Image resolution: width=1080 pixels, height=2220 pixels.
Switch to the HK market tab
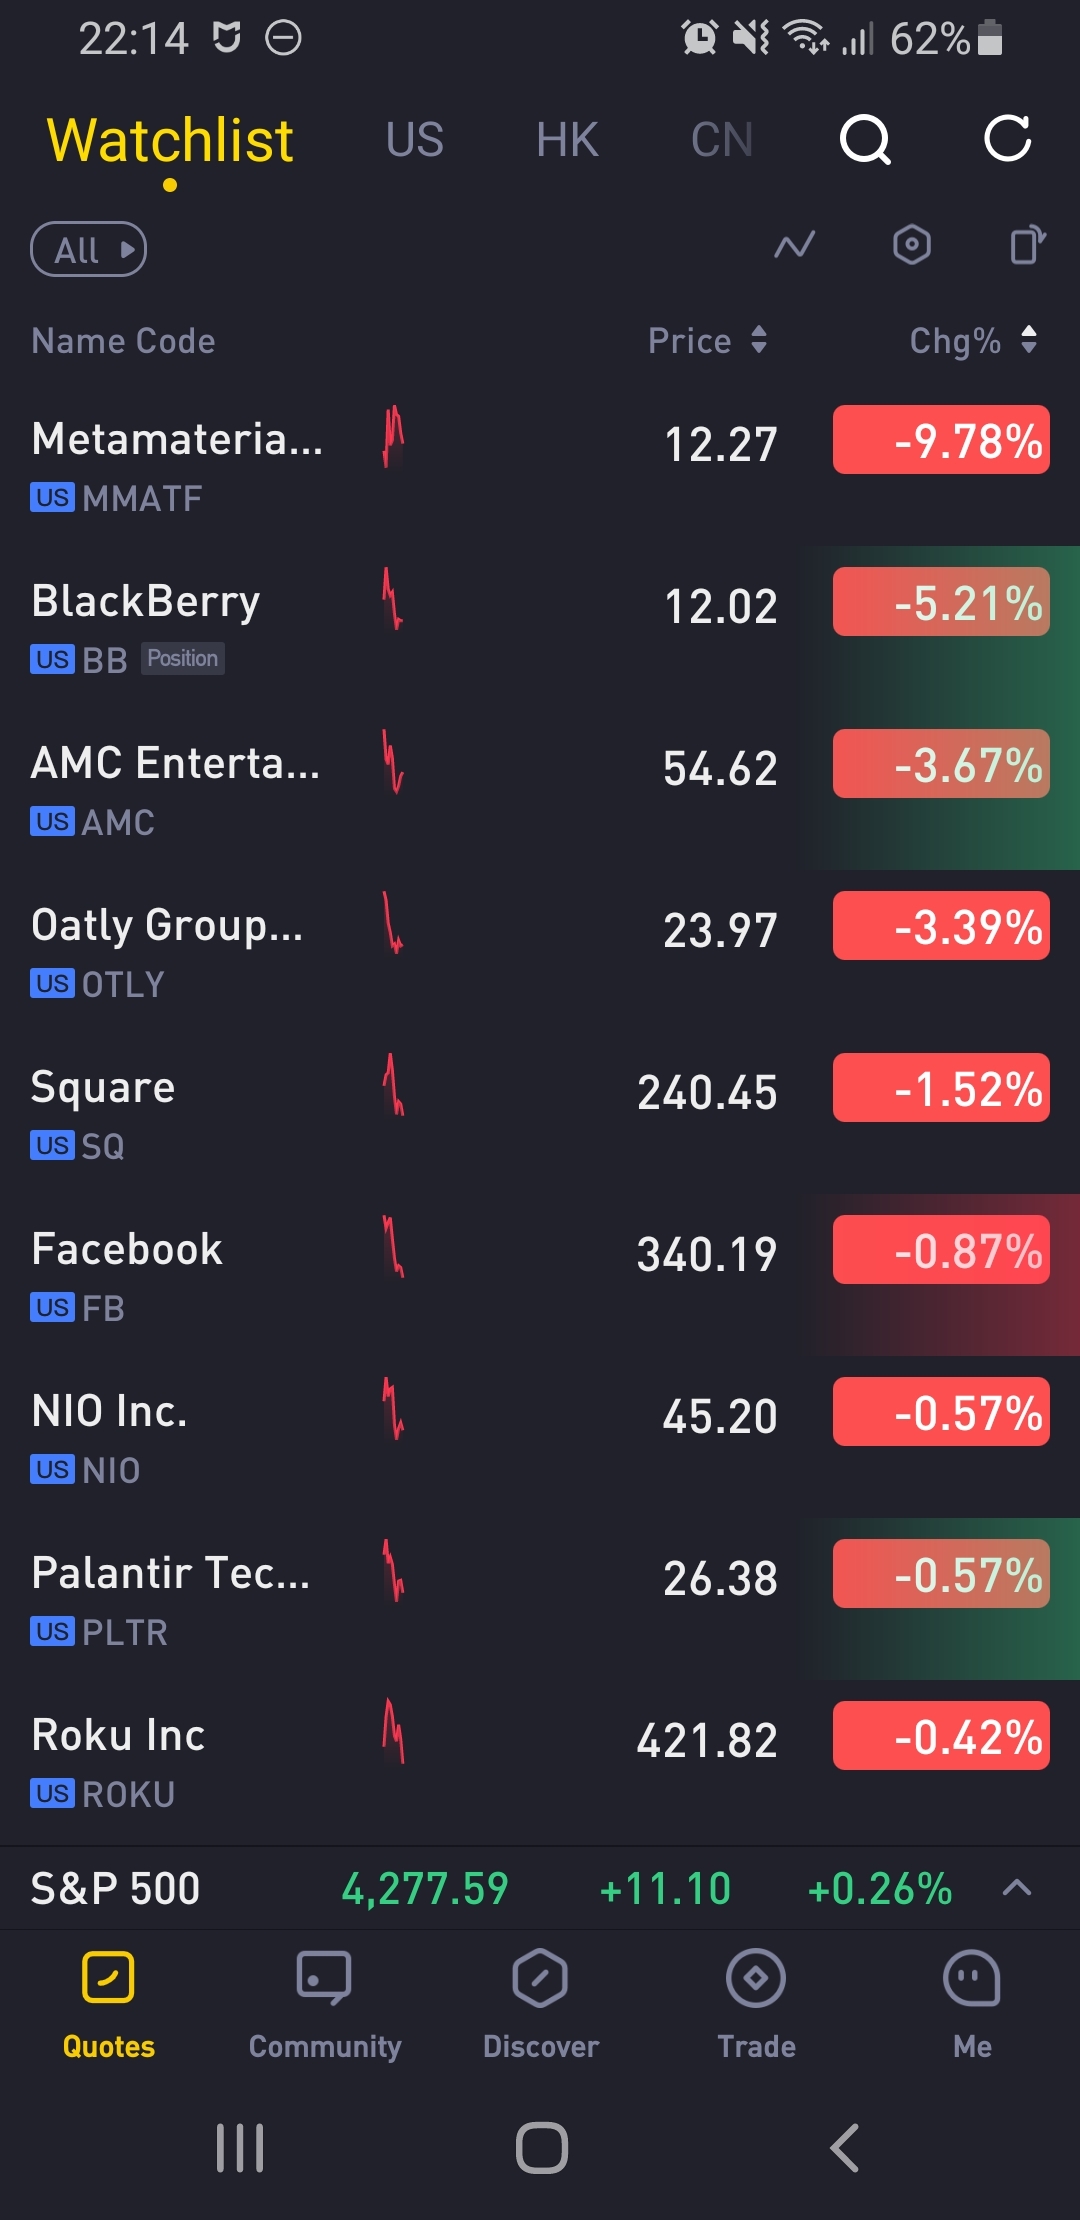click(567, 140)
